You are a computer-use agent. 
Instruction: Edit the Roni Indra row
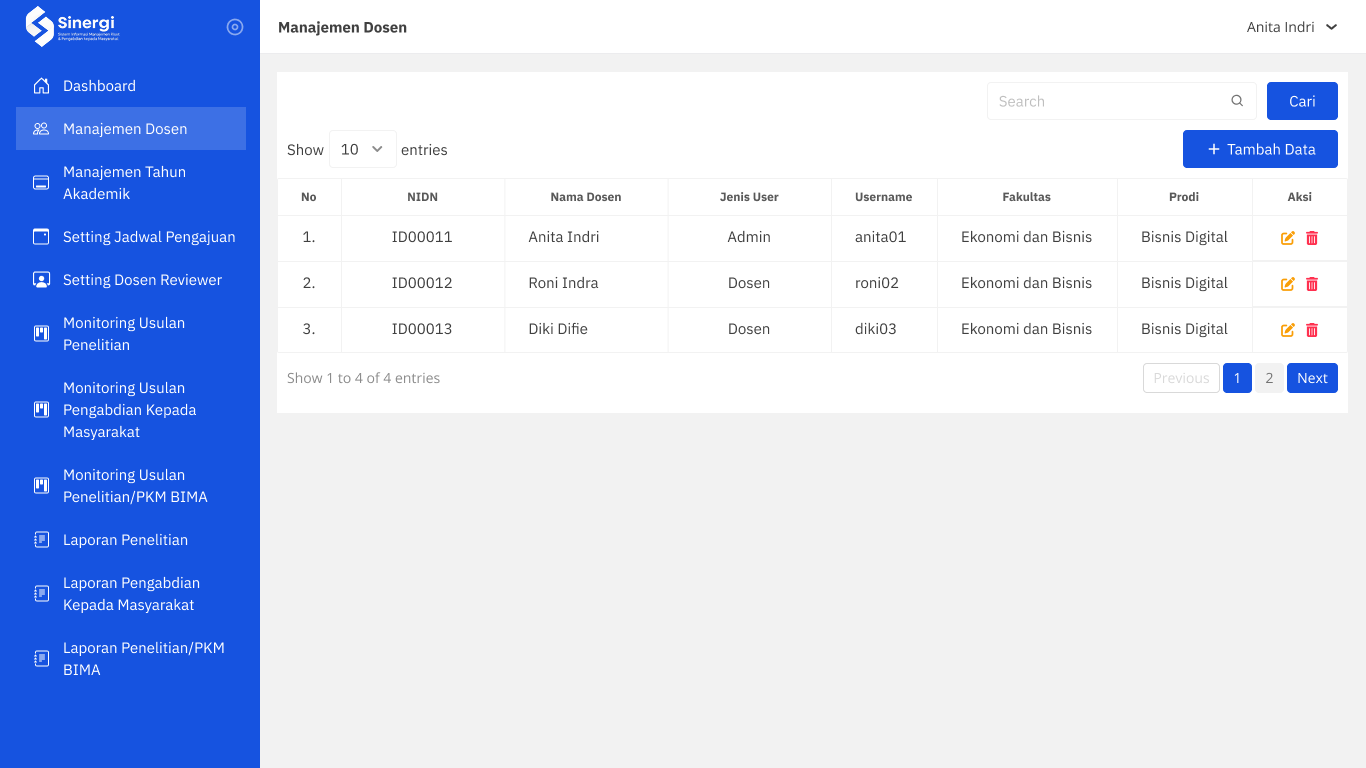point(1288,284)
